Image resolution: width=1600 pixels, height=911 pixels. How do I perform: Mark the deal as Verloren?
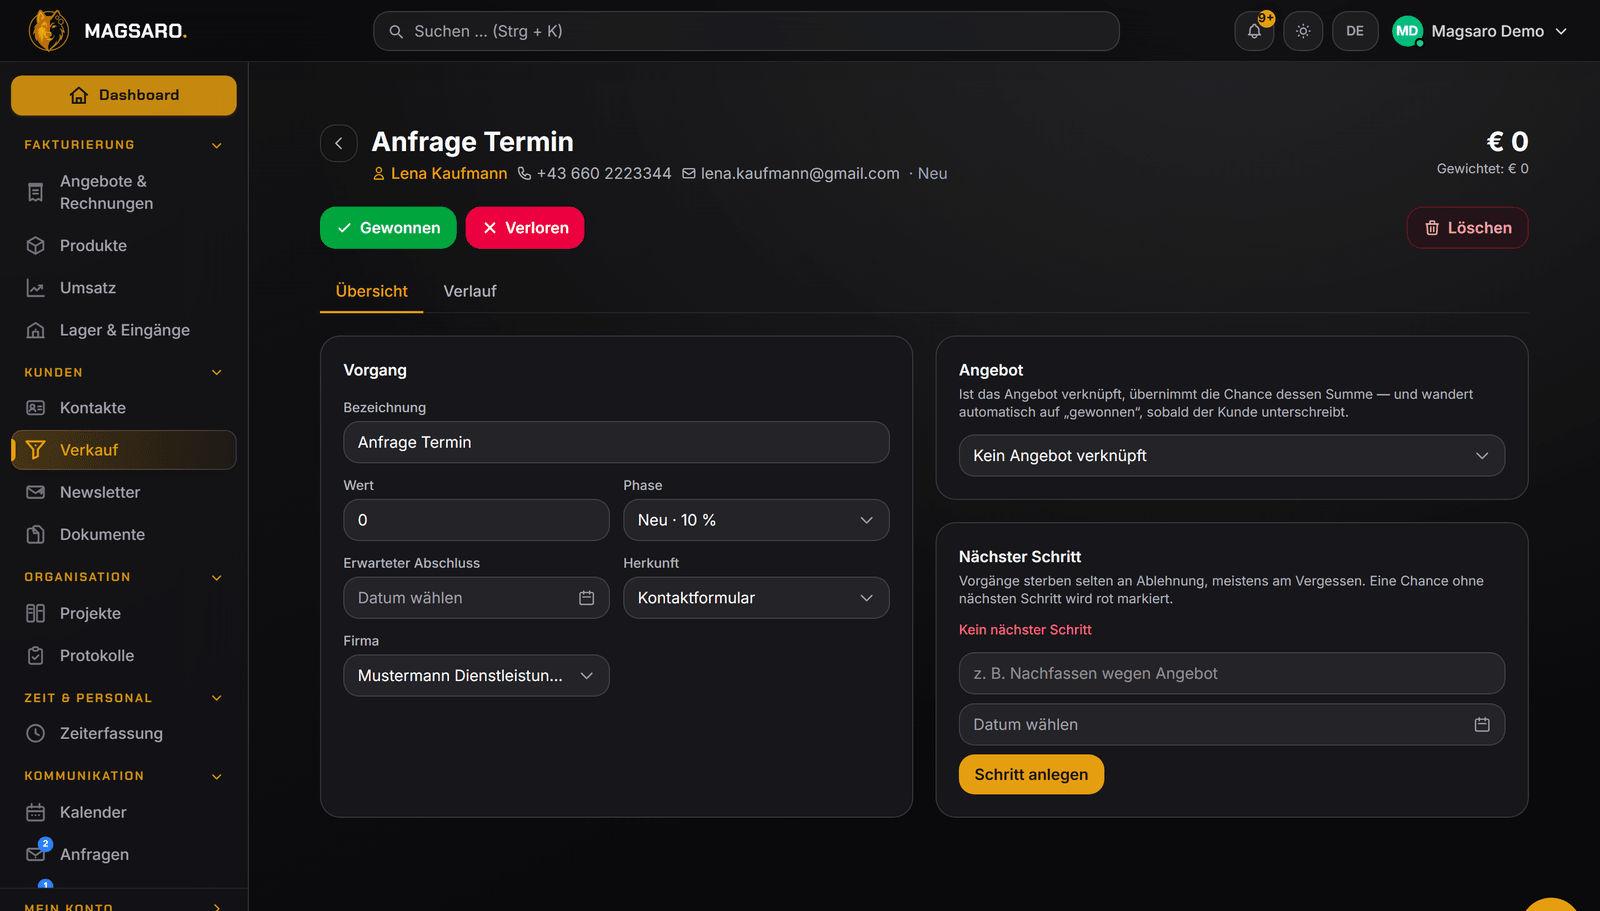[525, 228]
